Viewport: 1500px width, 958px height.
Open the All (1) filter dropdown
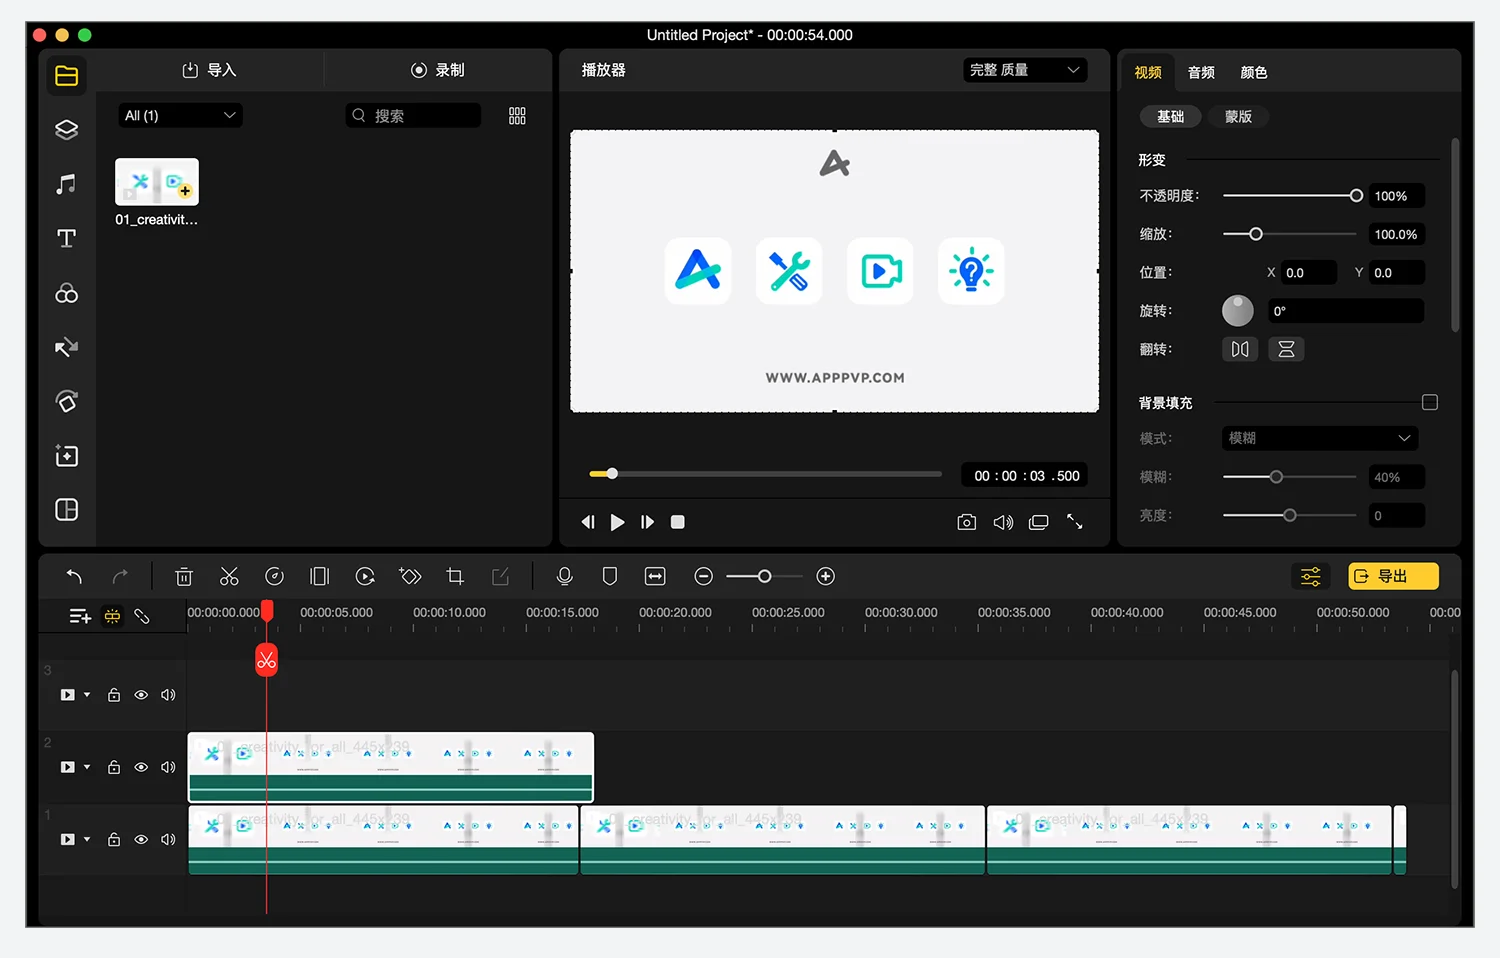tap(180, 116)
